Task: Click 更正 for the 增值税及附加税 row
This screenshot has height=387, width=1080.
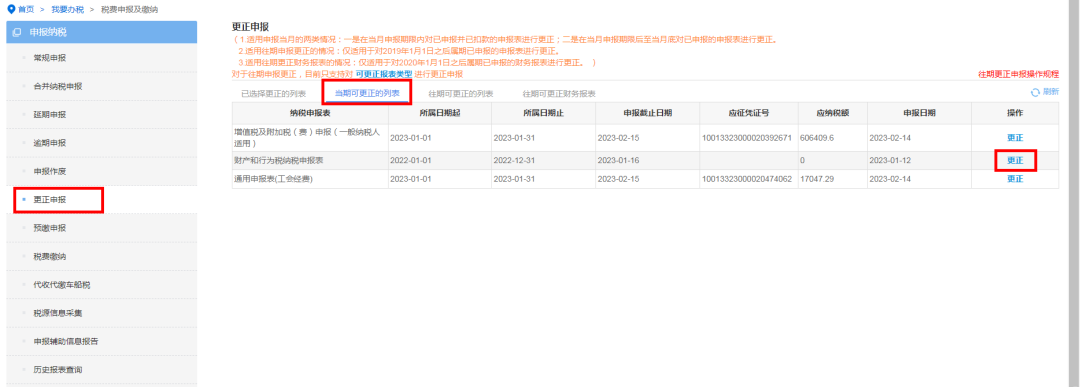Action: pos(1015,138)
